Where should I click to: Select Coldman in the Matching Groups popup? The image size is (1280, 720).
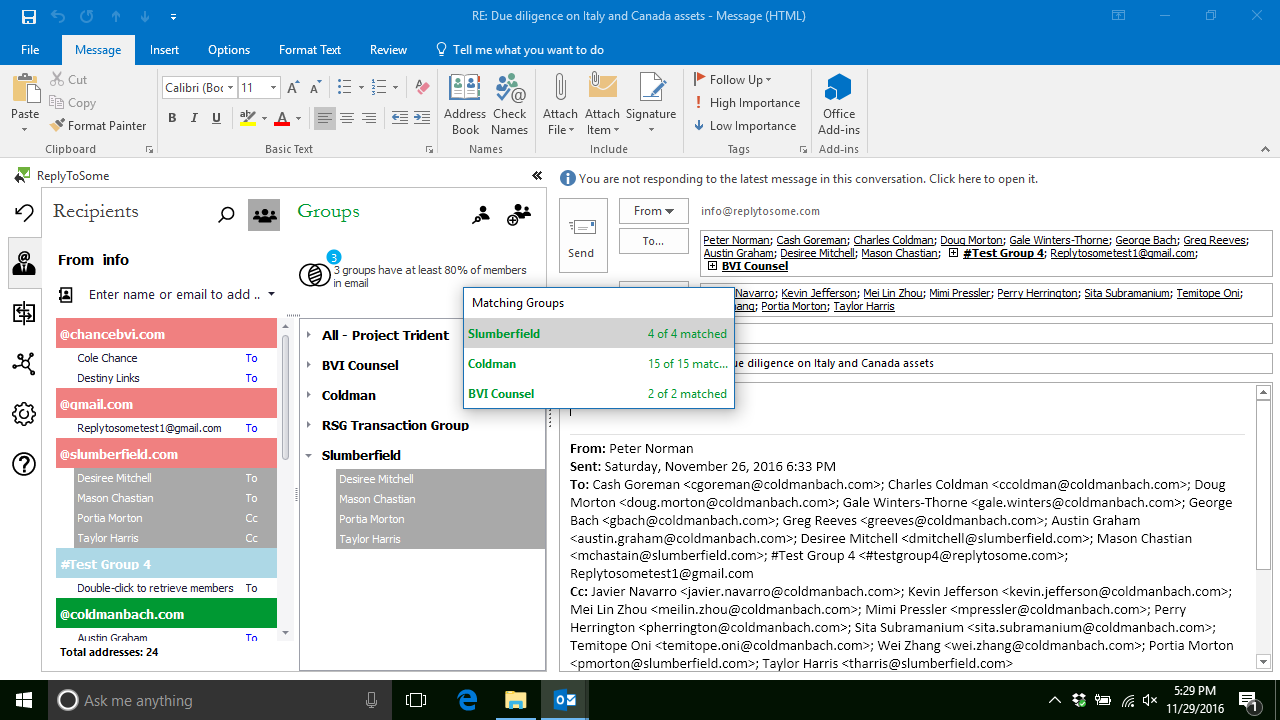point(599,364)
